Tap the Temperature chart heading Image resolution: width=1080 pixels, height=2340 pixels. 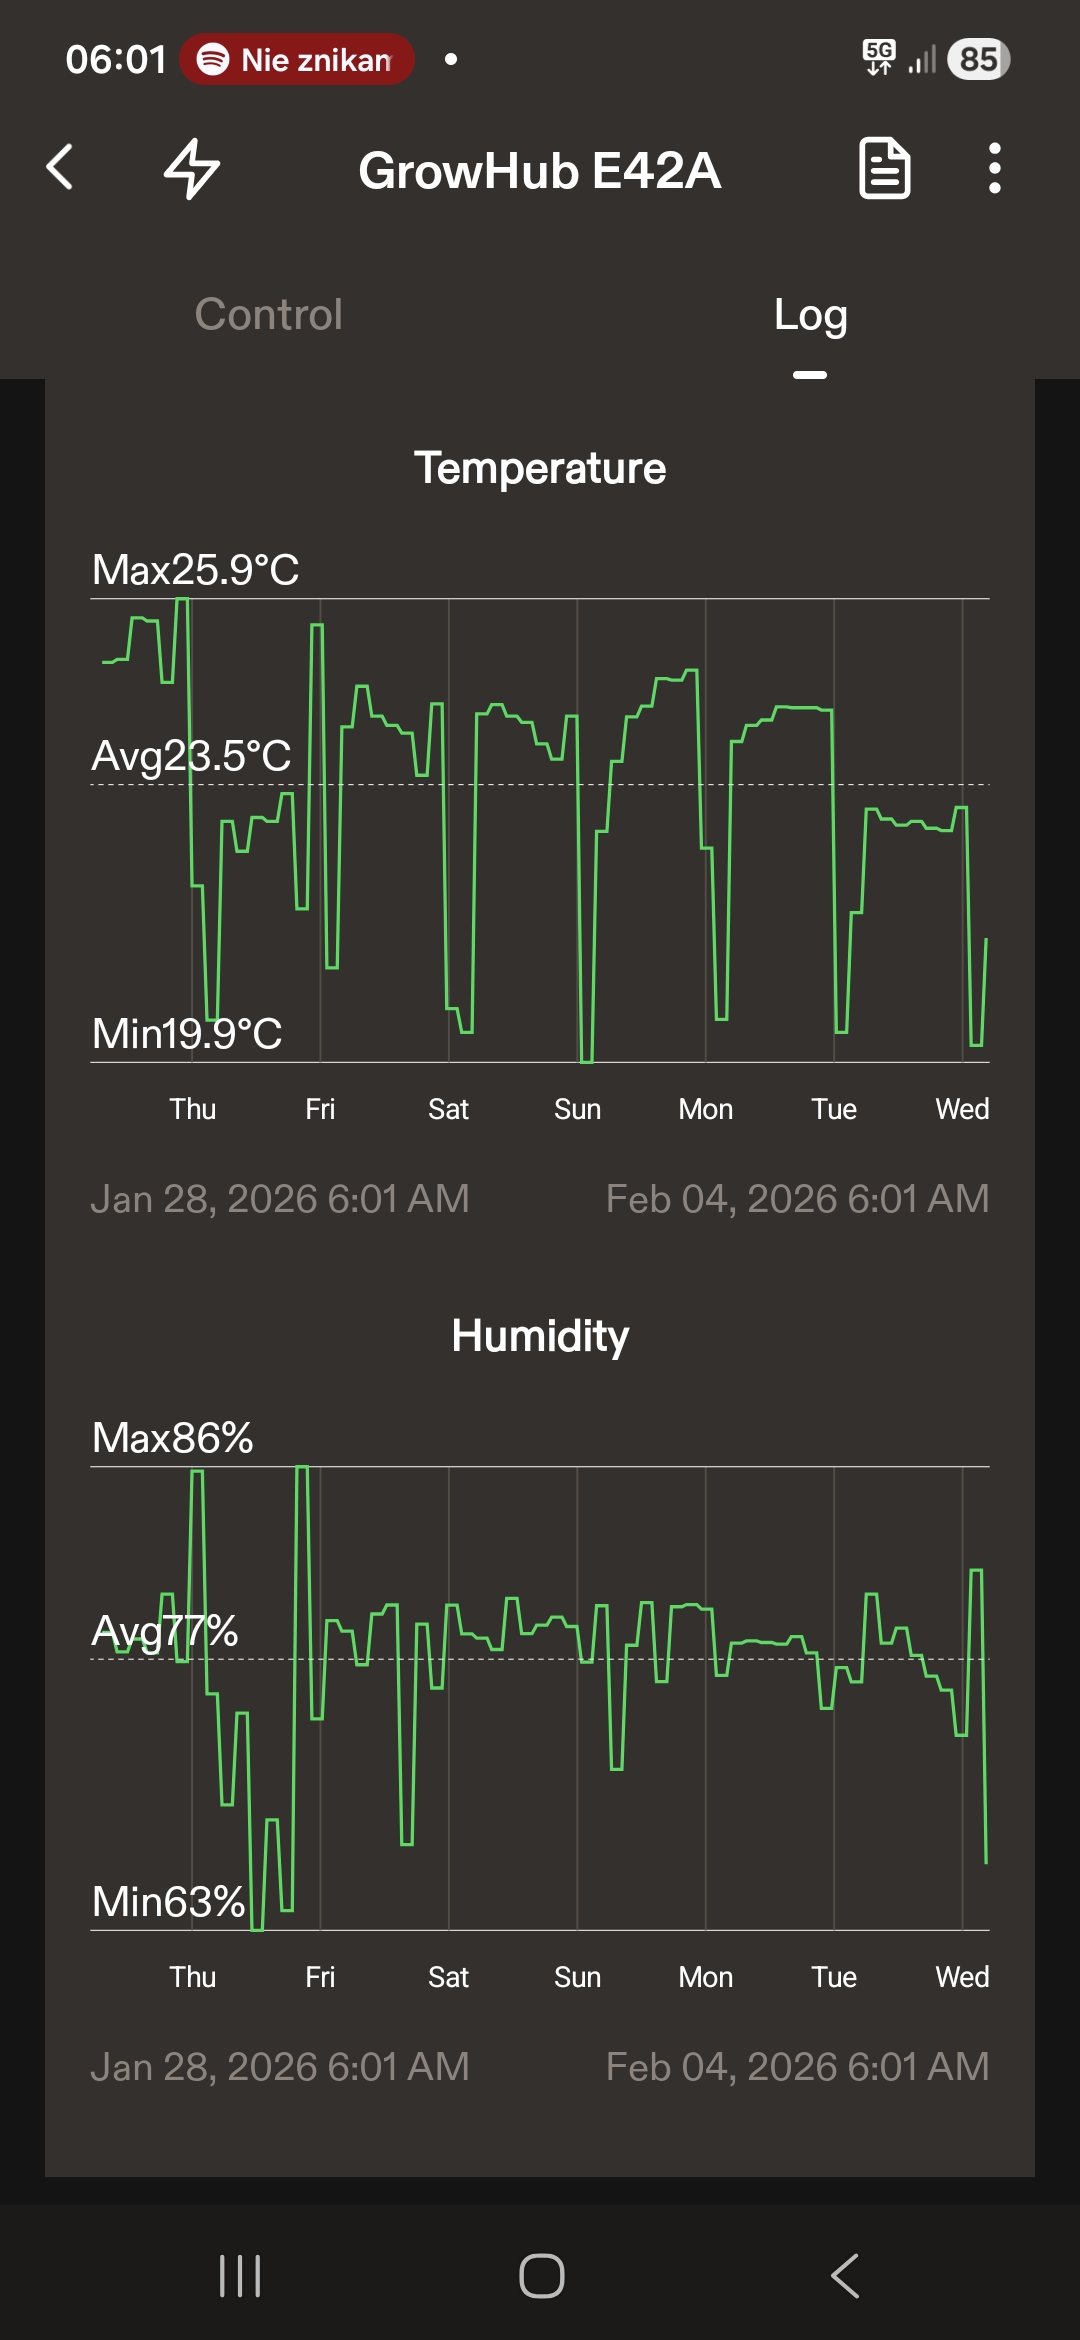coord(540,468)
